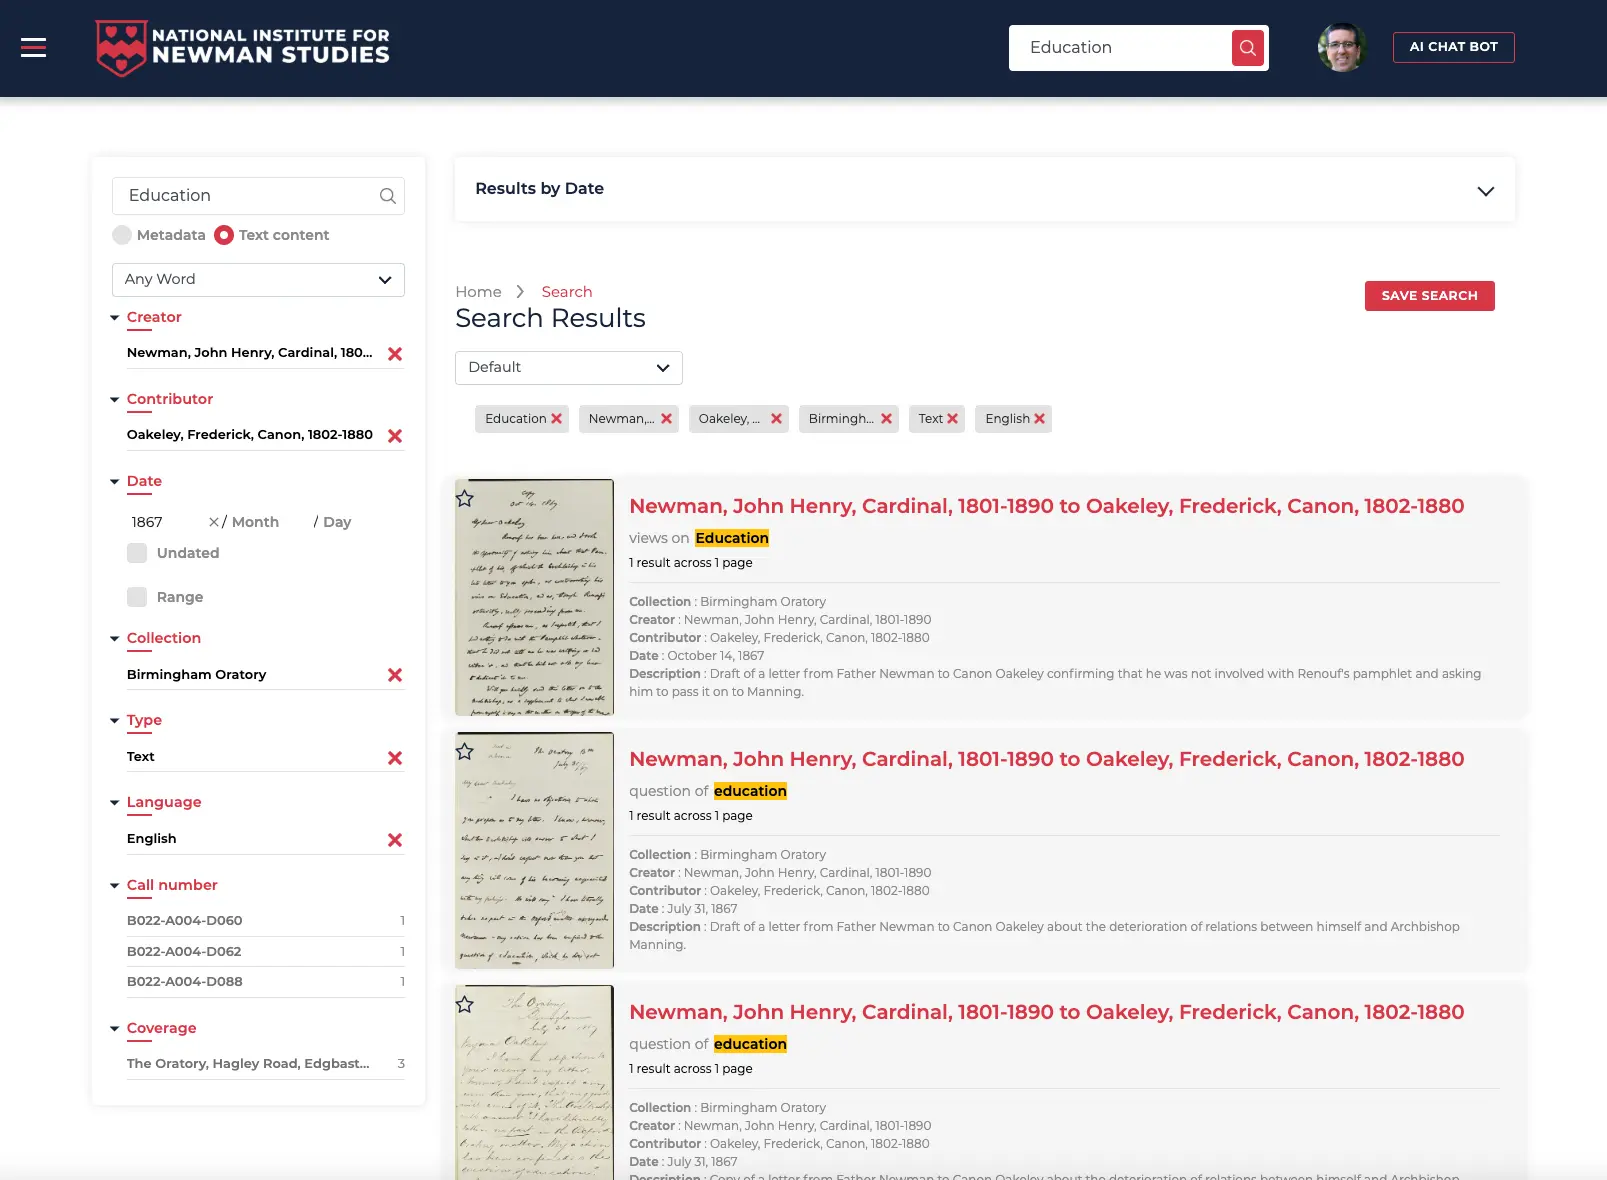
Task: Open the user profile avatar
Action: pos(1341,47)
